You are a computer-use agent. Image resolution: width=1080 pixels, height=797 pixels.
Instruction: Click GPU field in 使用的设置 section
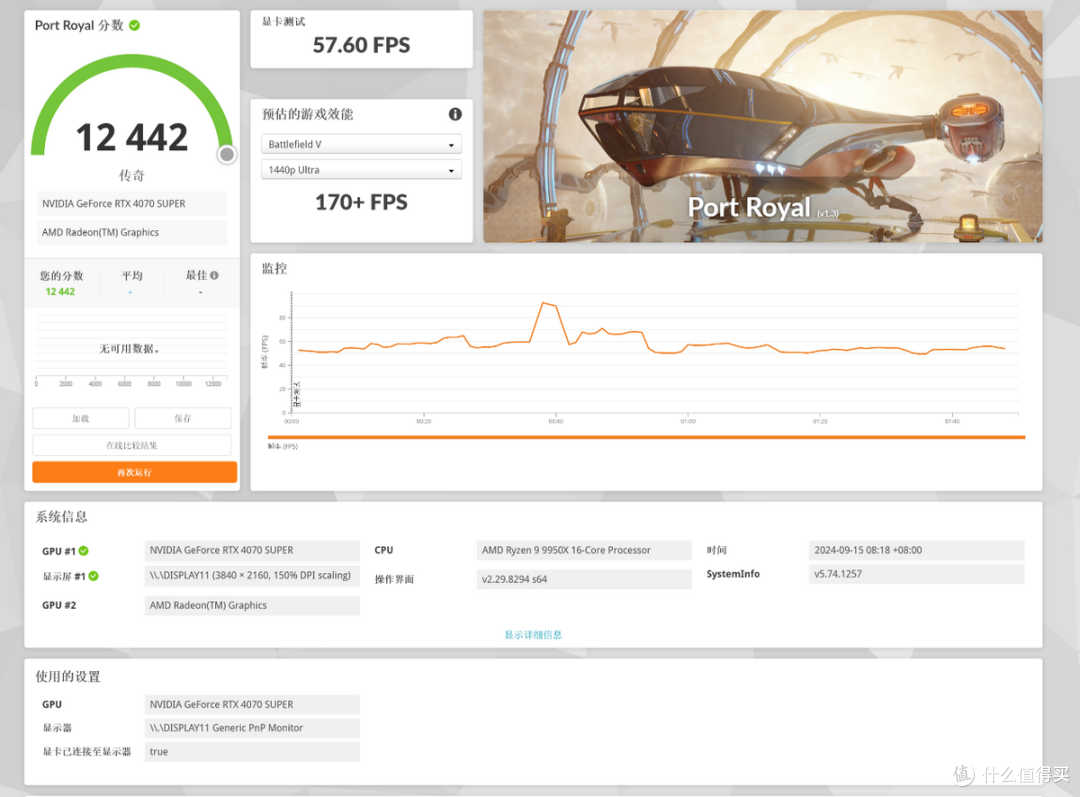[x=252, y=705]
